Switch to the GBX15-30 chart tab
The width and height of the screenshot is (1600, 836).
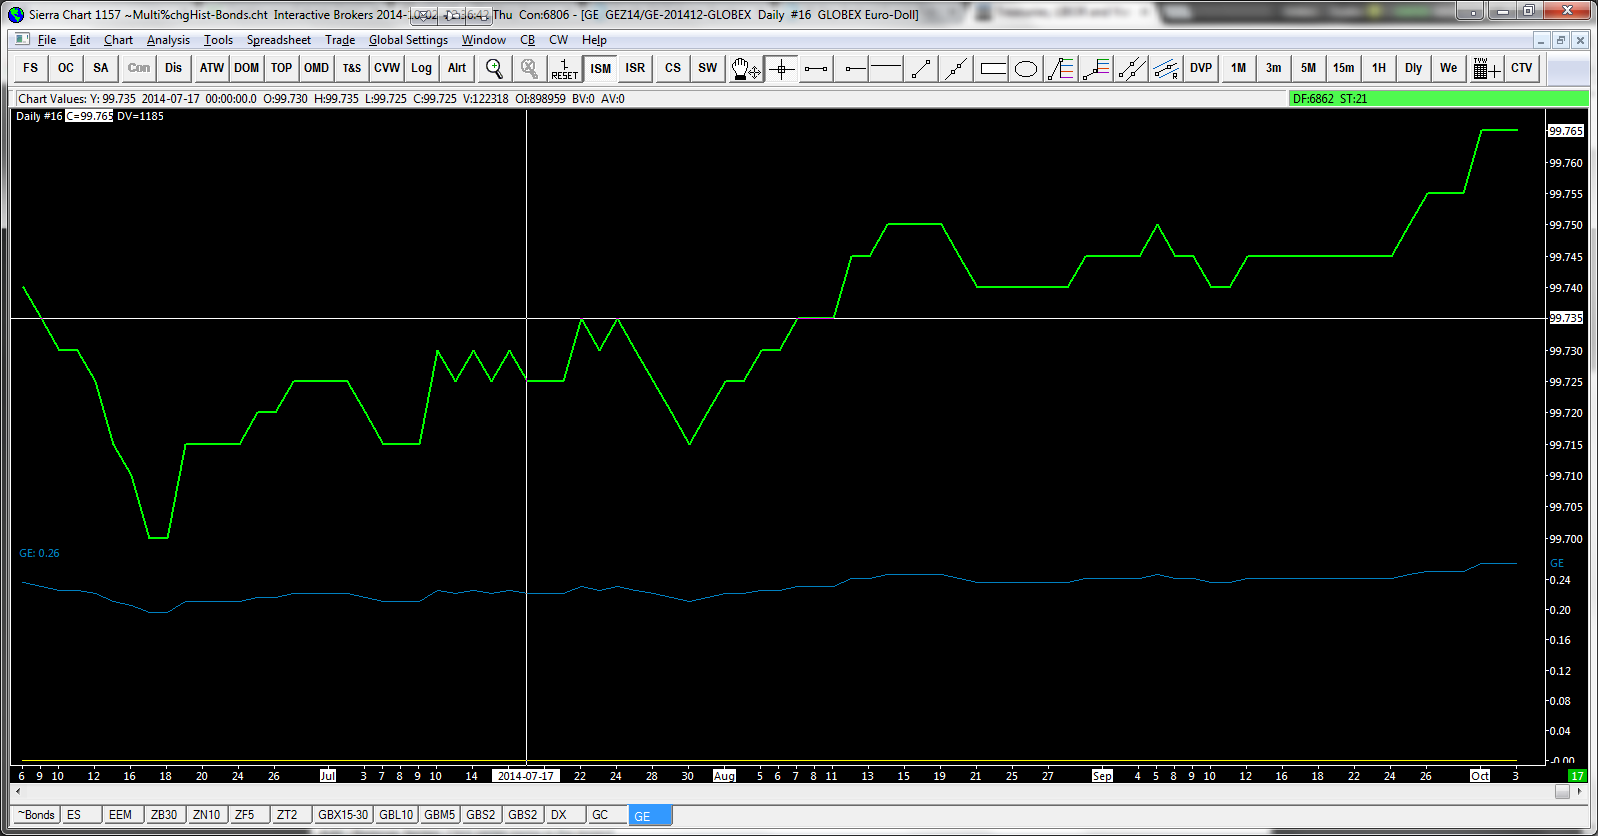tap(343, 815)
